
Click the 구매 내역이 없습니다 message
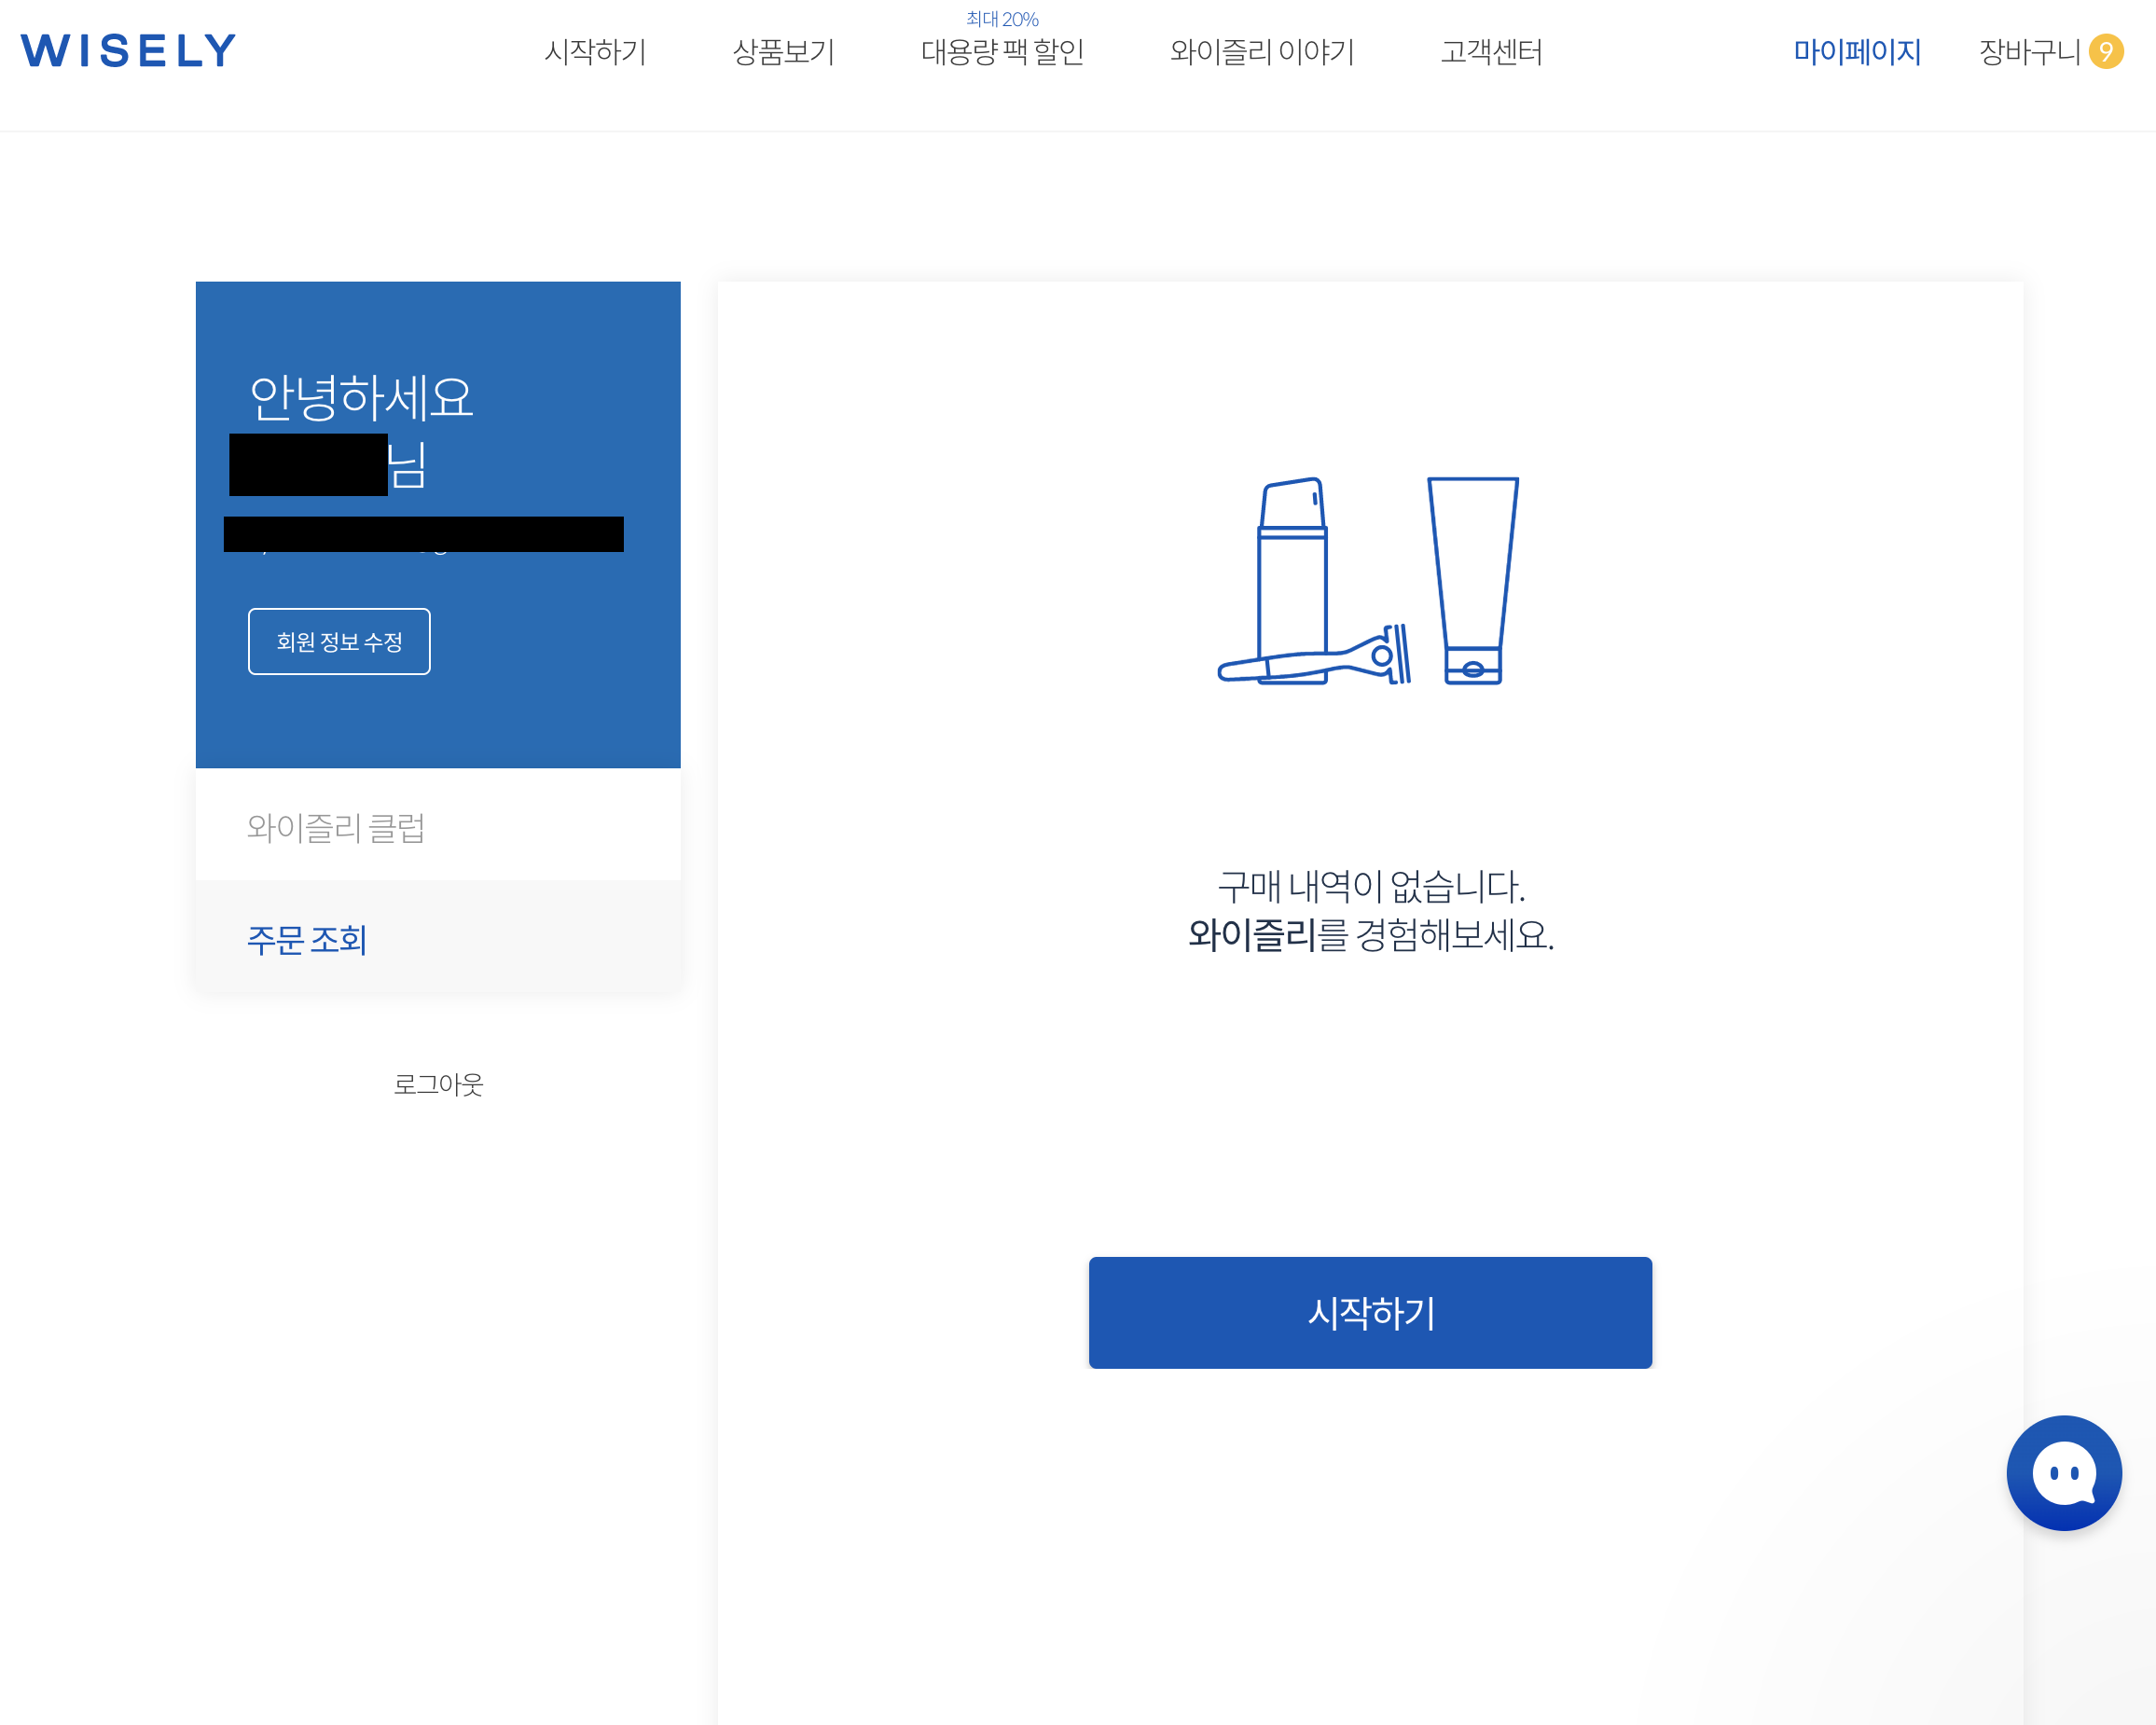(x=1370, y=885)
